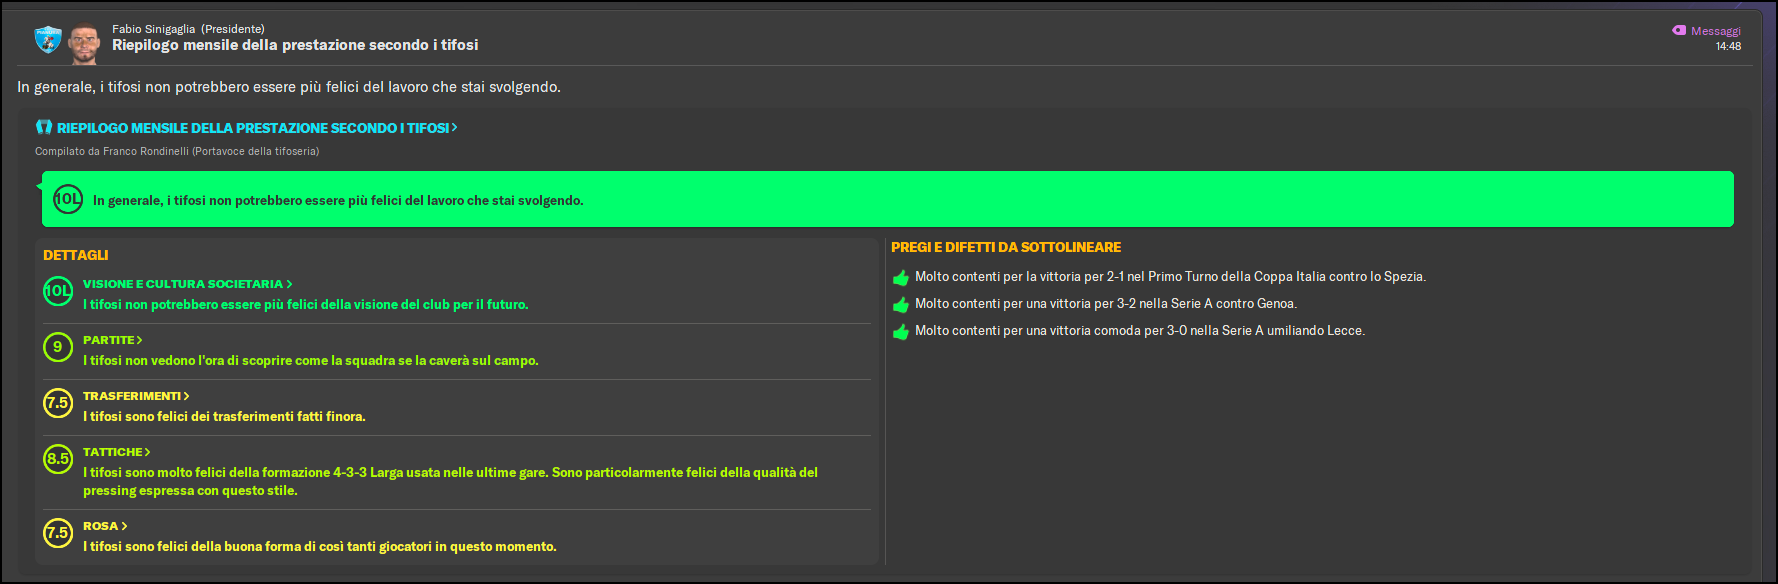
Task: Open Fabio Sinigaglia's portrait
Action: point(85,42)
